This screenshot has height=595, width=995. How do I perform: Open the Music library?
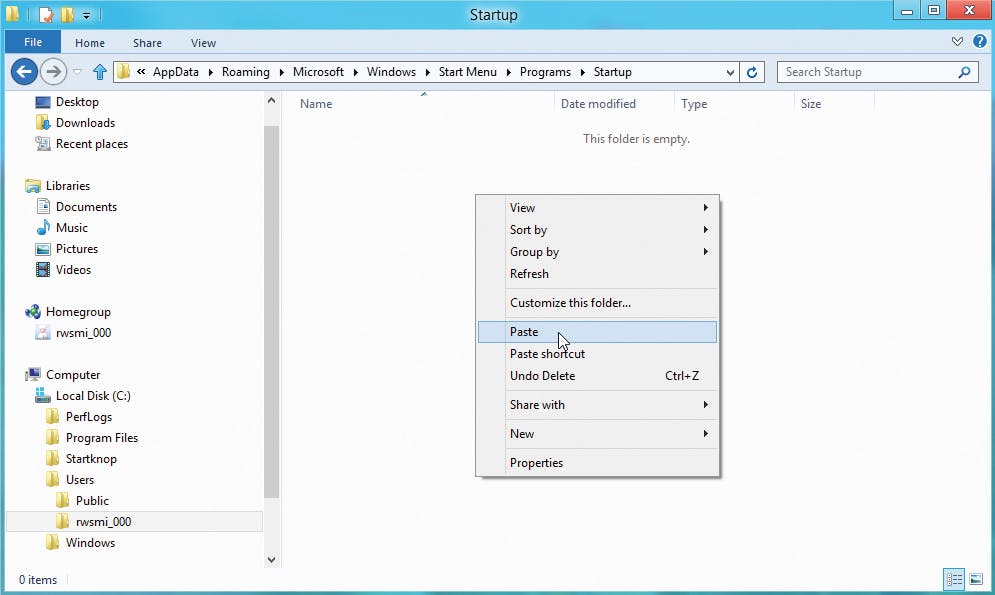[72, 228]
